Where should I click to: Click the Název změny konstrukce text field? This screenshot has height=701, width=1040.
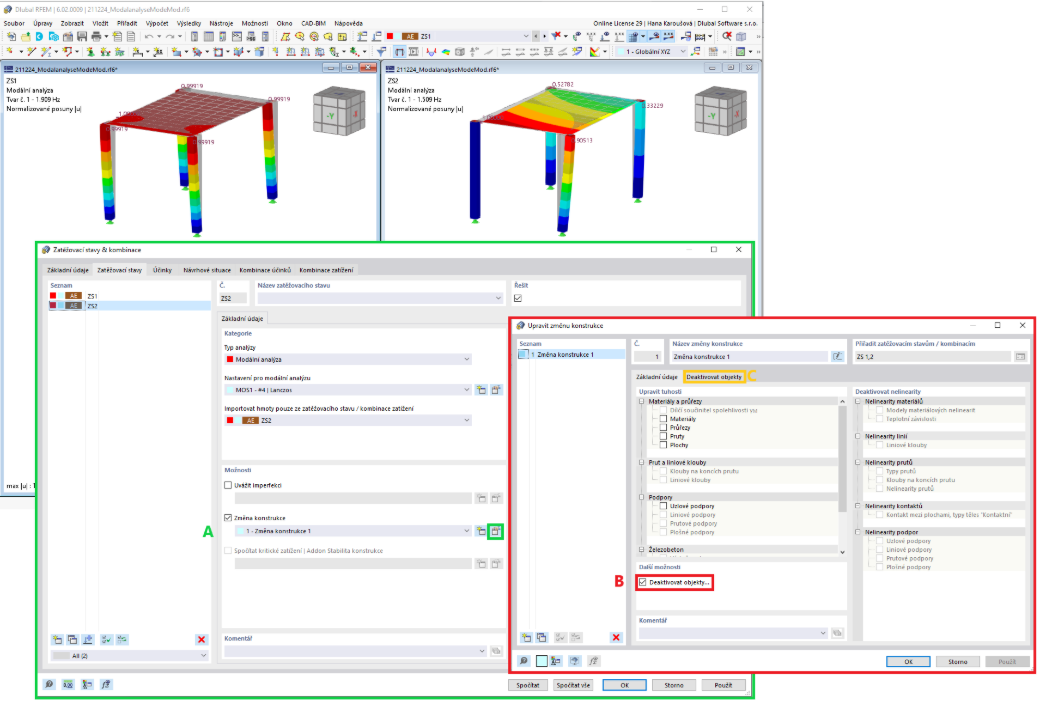click(x=749, y=357)
